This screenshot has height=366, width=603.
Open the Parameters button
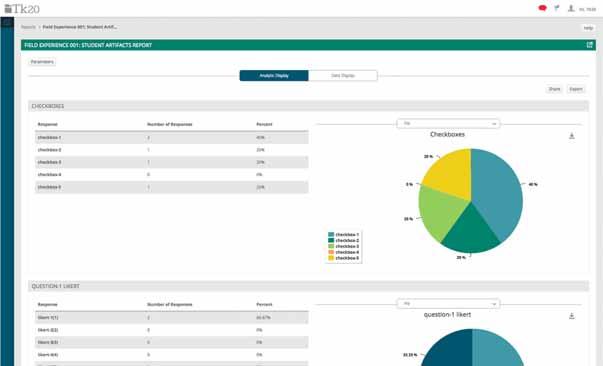(x=42, y=62)
